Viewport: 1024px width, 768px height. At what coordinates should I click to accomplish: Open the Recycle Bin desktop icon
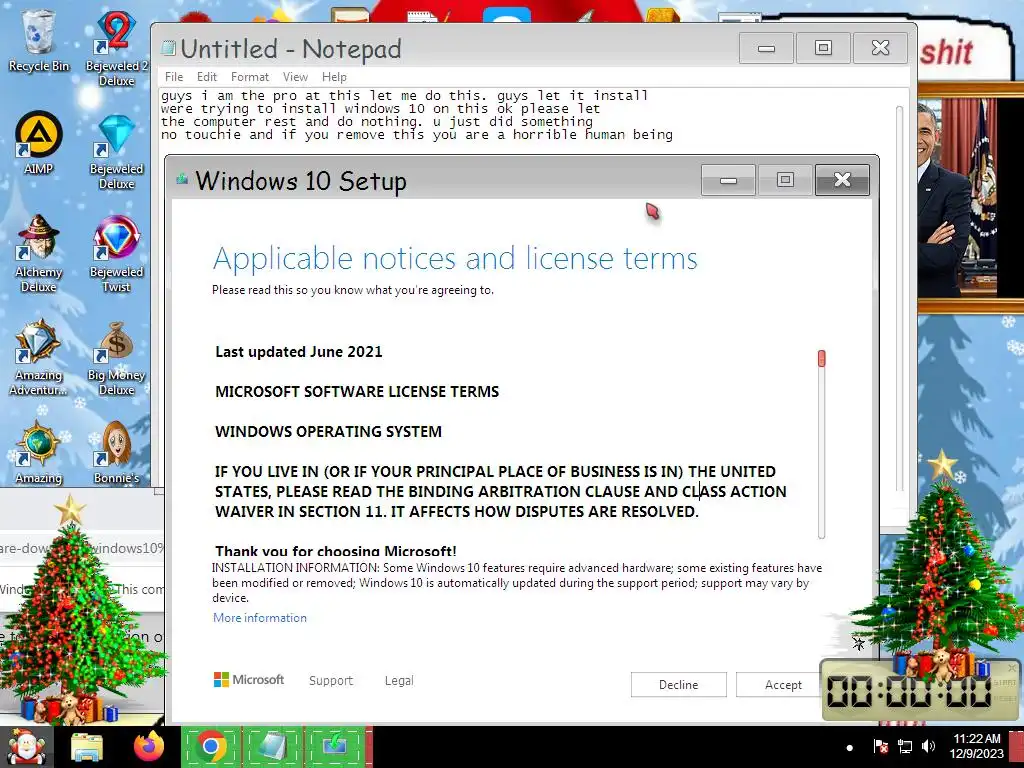tap(39, 40)
